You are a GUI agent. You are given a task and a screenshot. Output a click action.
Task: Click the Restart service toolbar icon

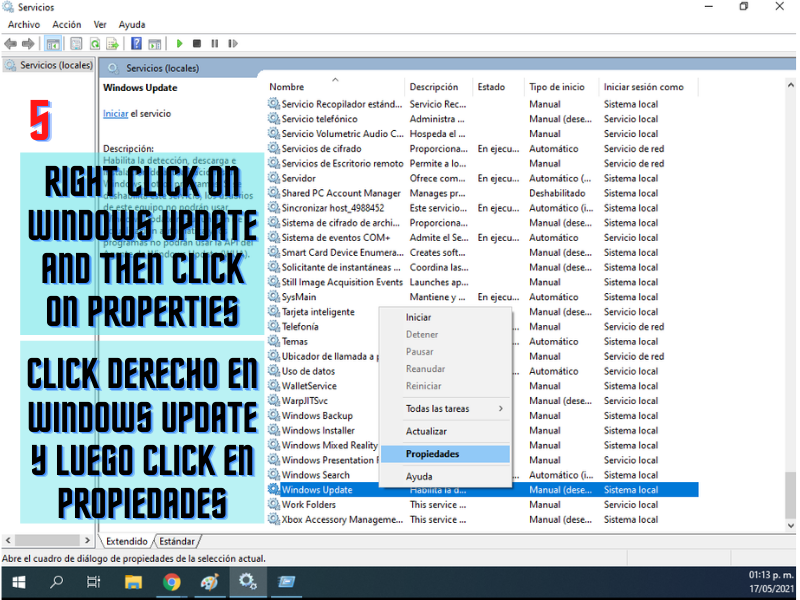(233, 44)
